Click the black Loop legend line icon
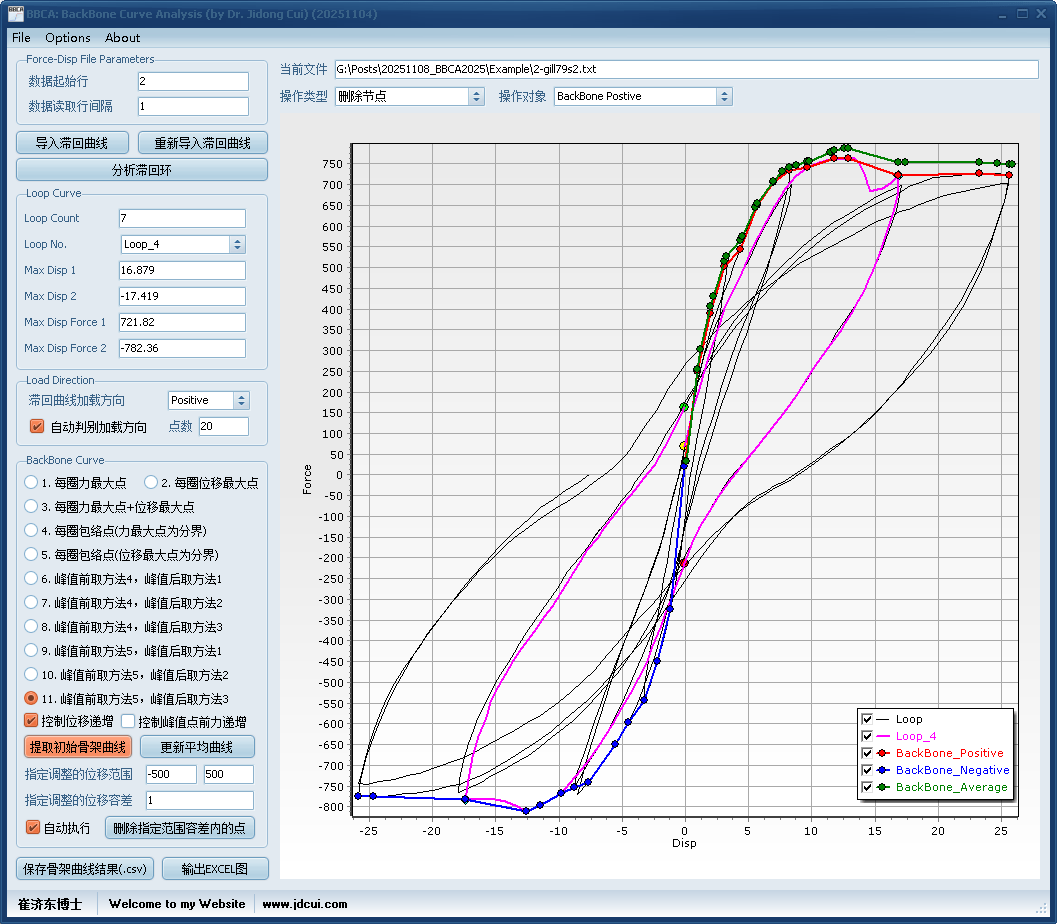This screenshot has height=924, width=1057. 882,719
